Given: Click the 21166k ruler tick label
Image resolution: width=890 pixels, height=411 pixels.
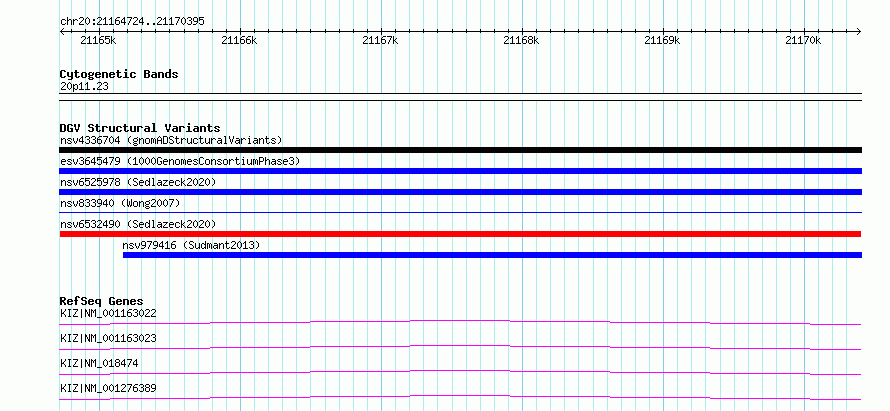Looking at the screenshot, I should (240, 40).
